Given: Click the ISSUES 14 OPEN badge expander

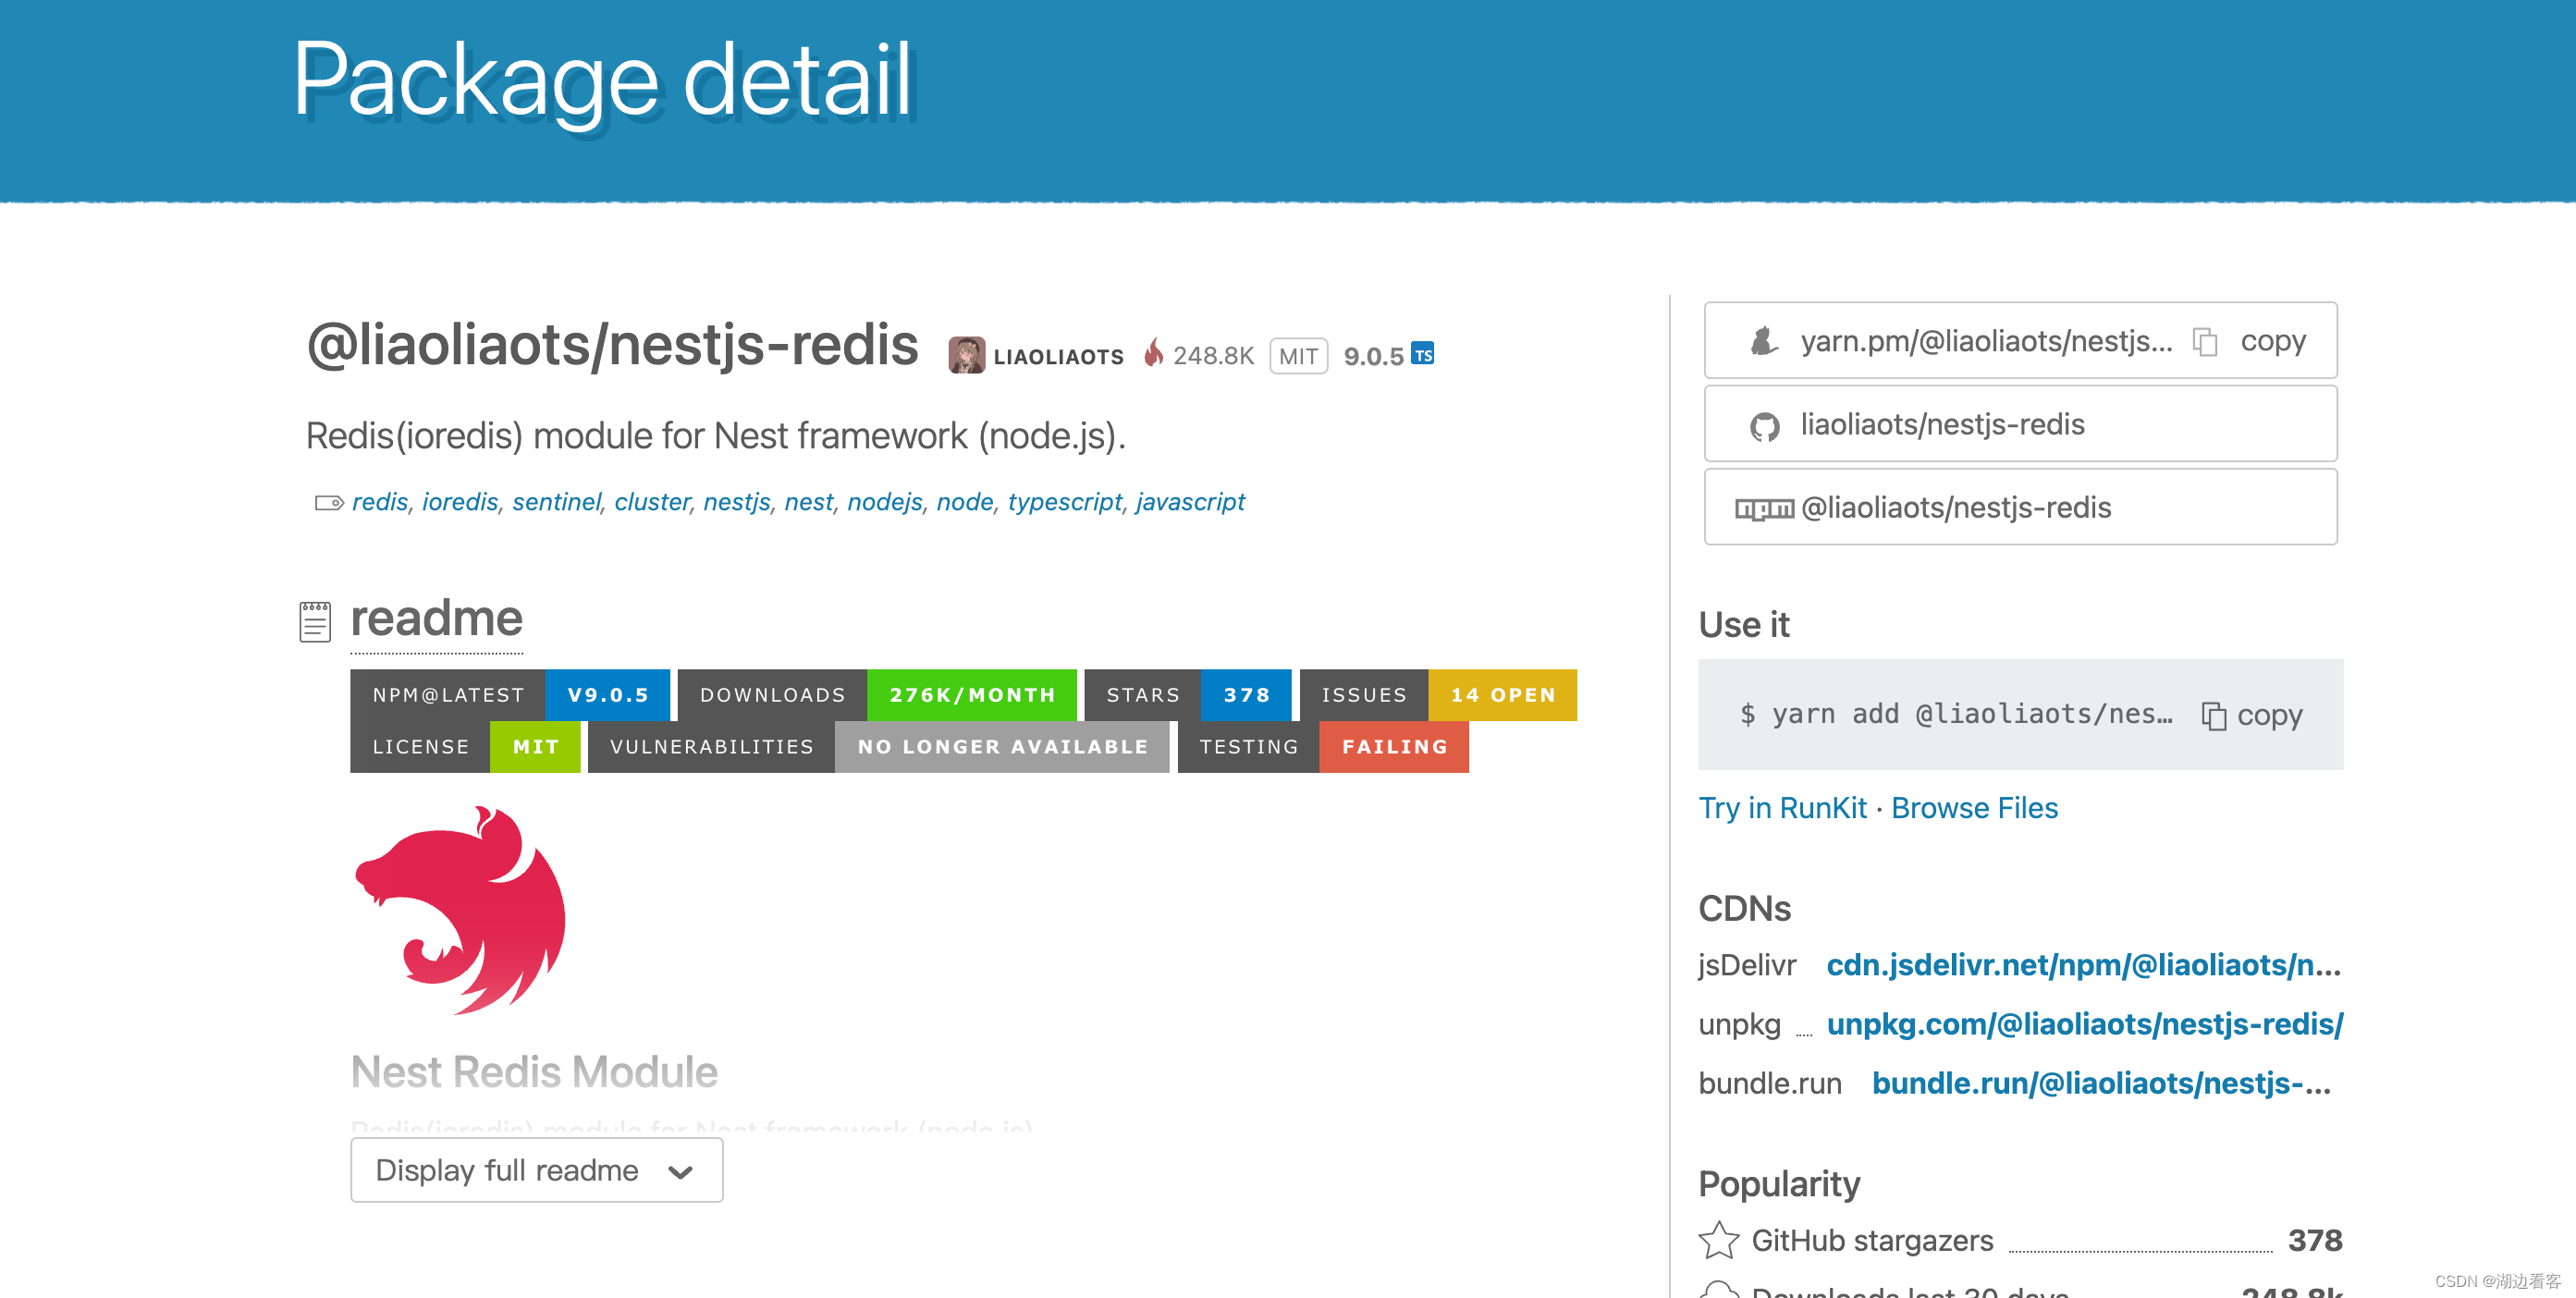Looking at the screenshot, I should pos(1432,695).
